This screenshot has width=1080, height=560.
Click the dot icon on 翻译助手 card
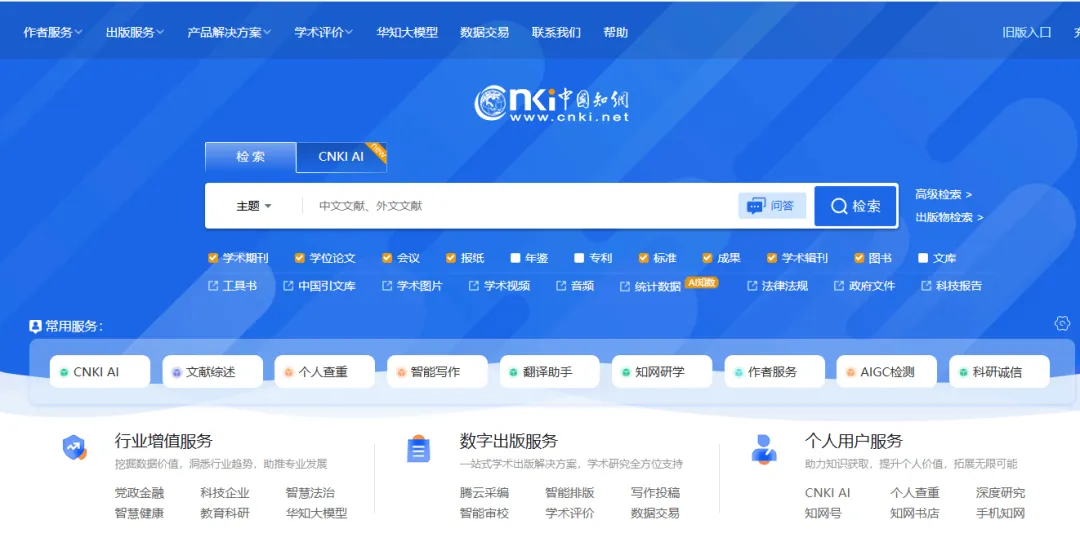pyautogui.click(x=513, y=373)
